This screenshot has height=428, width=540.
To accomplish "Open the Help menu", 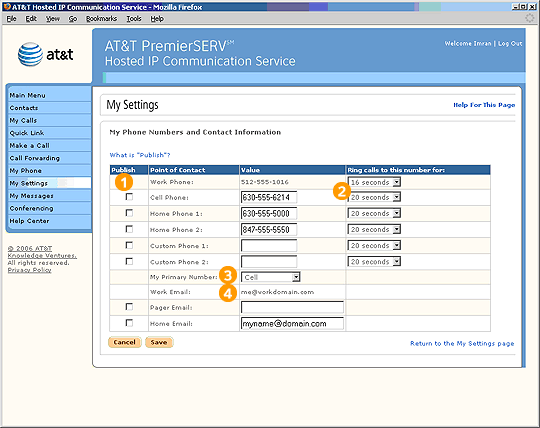I will click(x=157, y=19).
